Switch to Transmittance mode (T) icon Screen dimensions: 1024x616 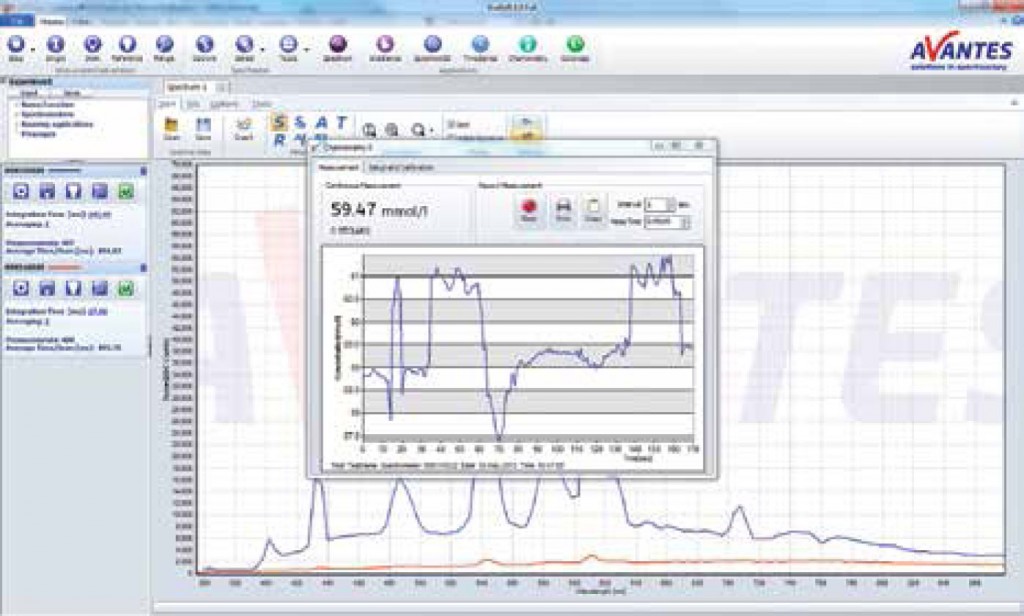(x=341, y=122)
